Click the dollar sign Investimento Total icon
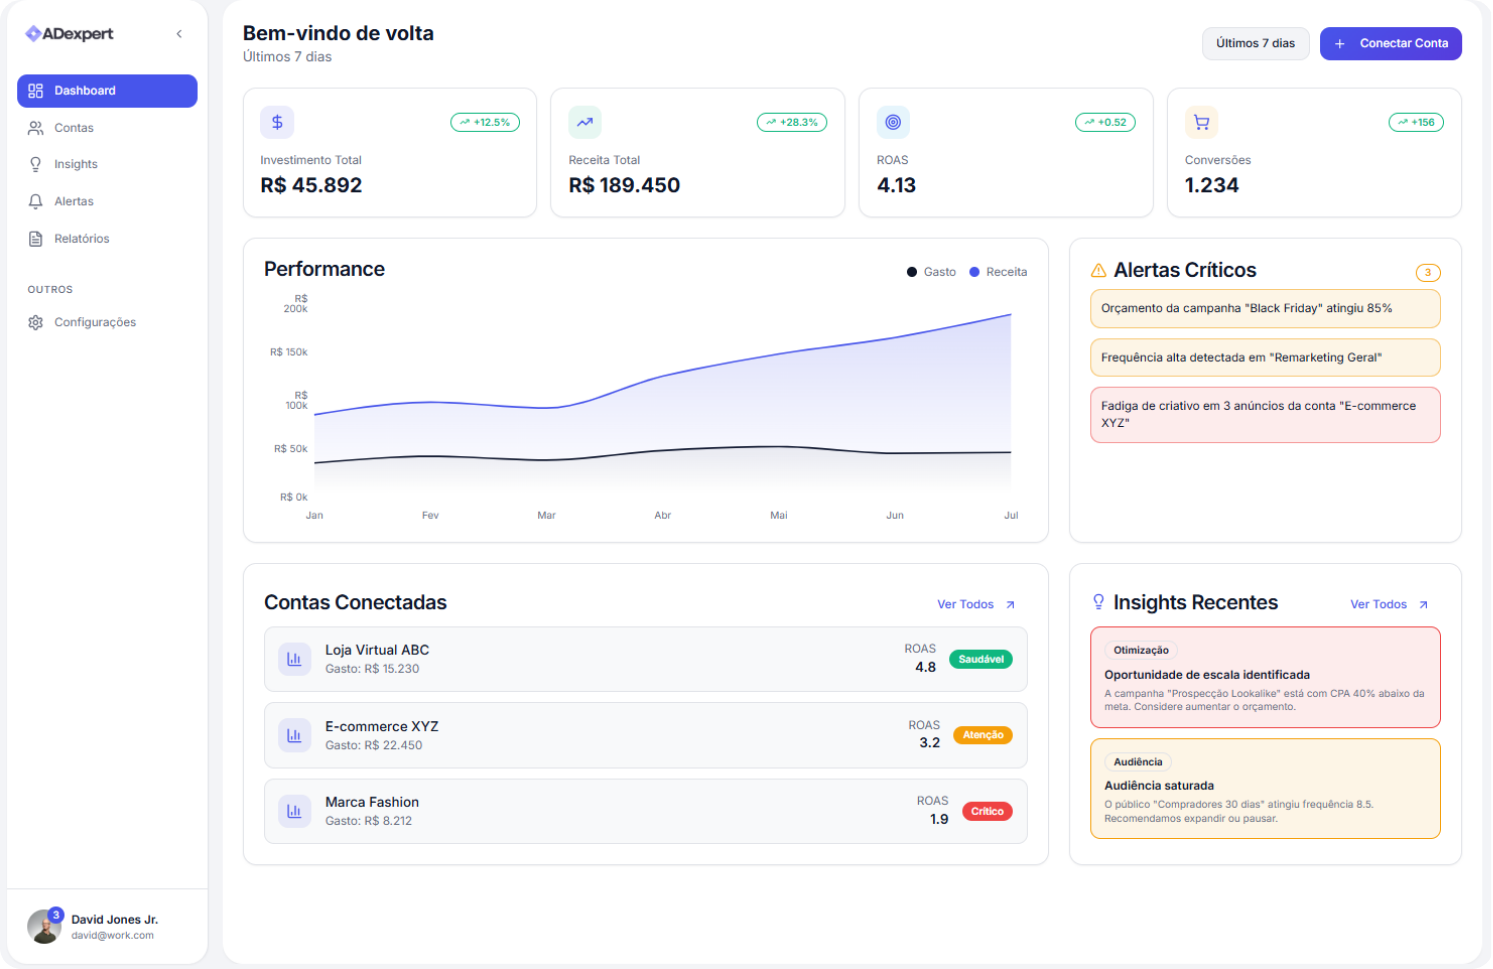This screenshot has height=969, width=1493. tap(277, 122)
